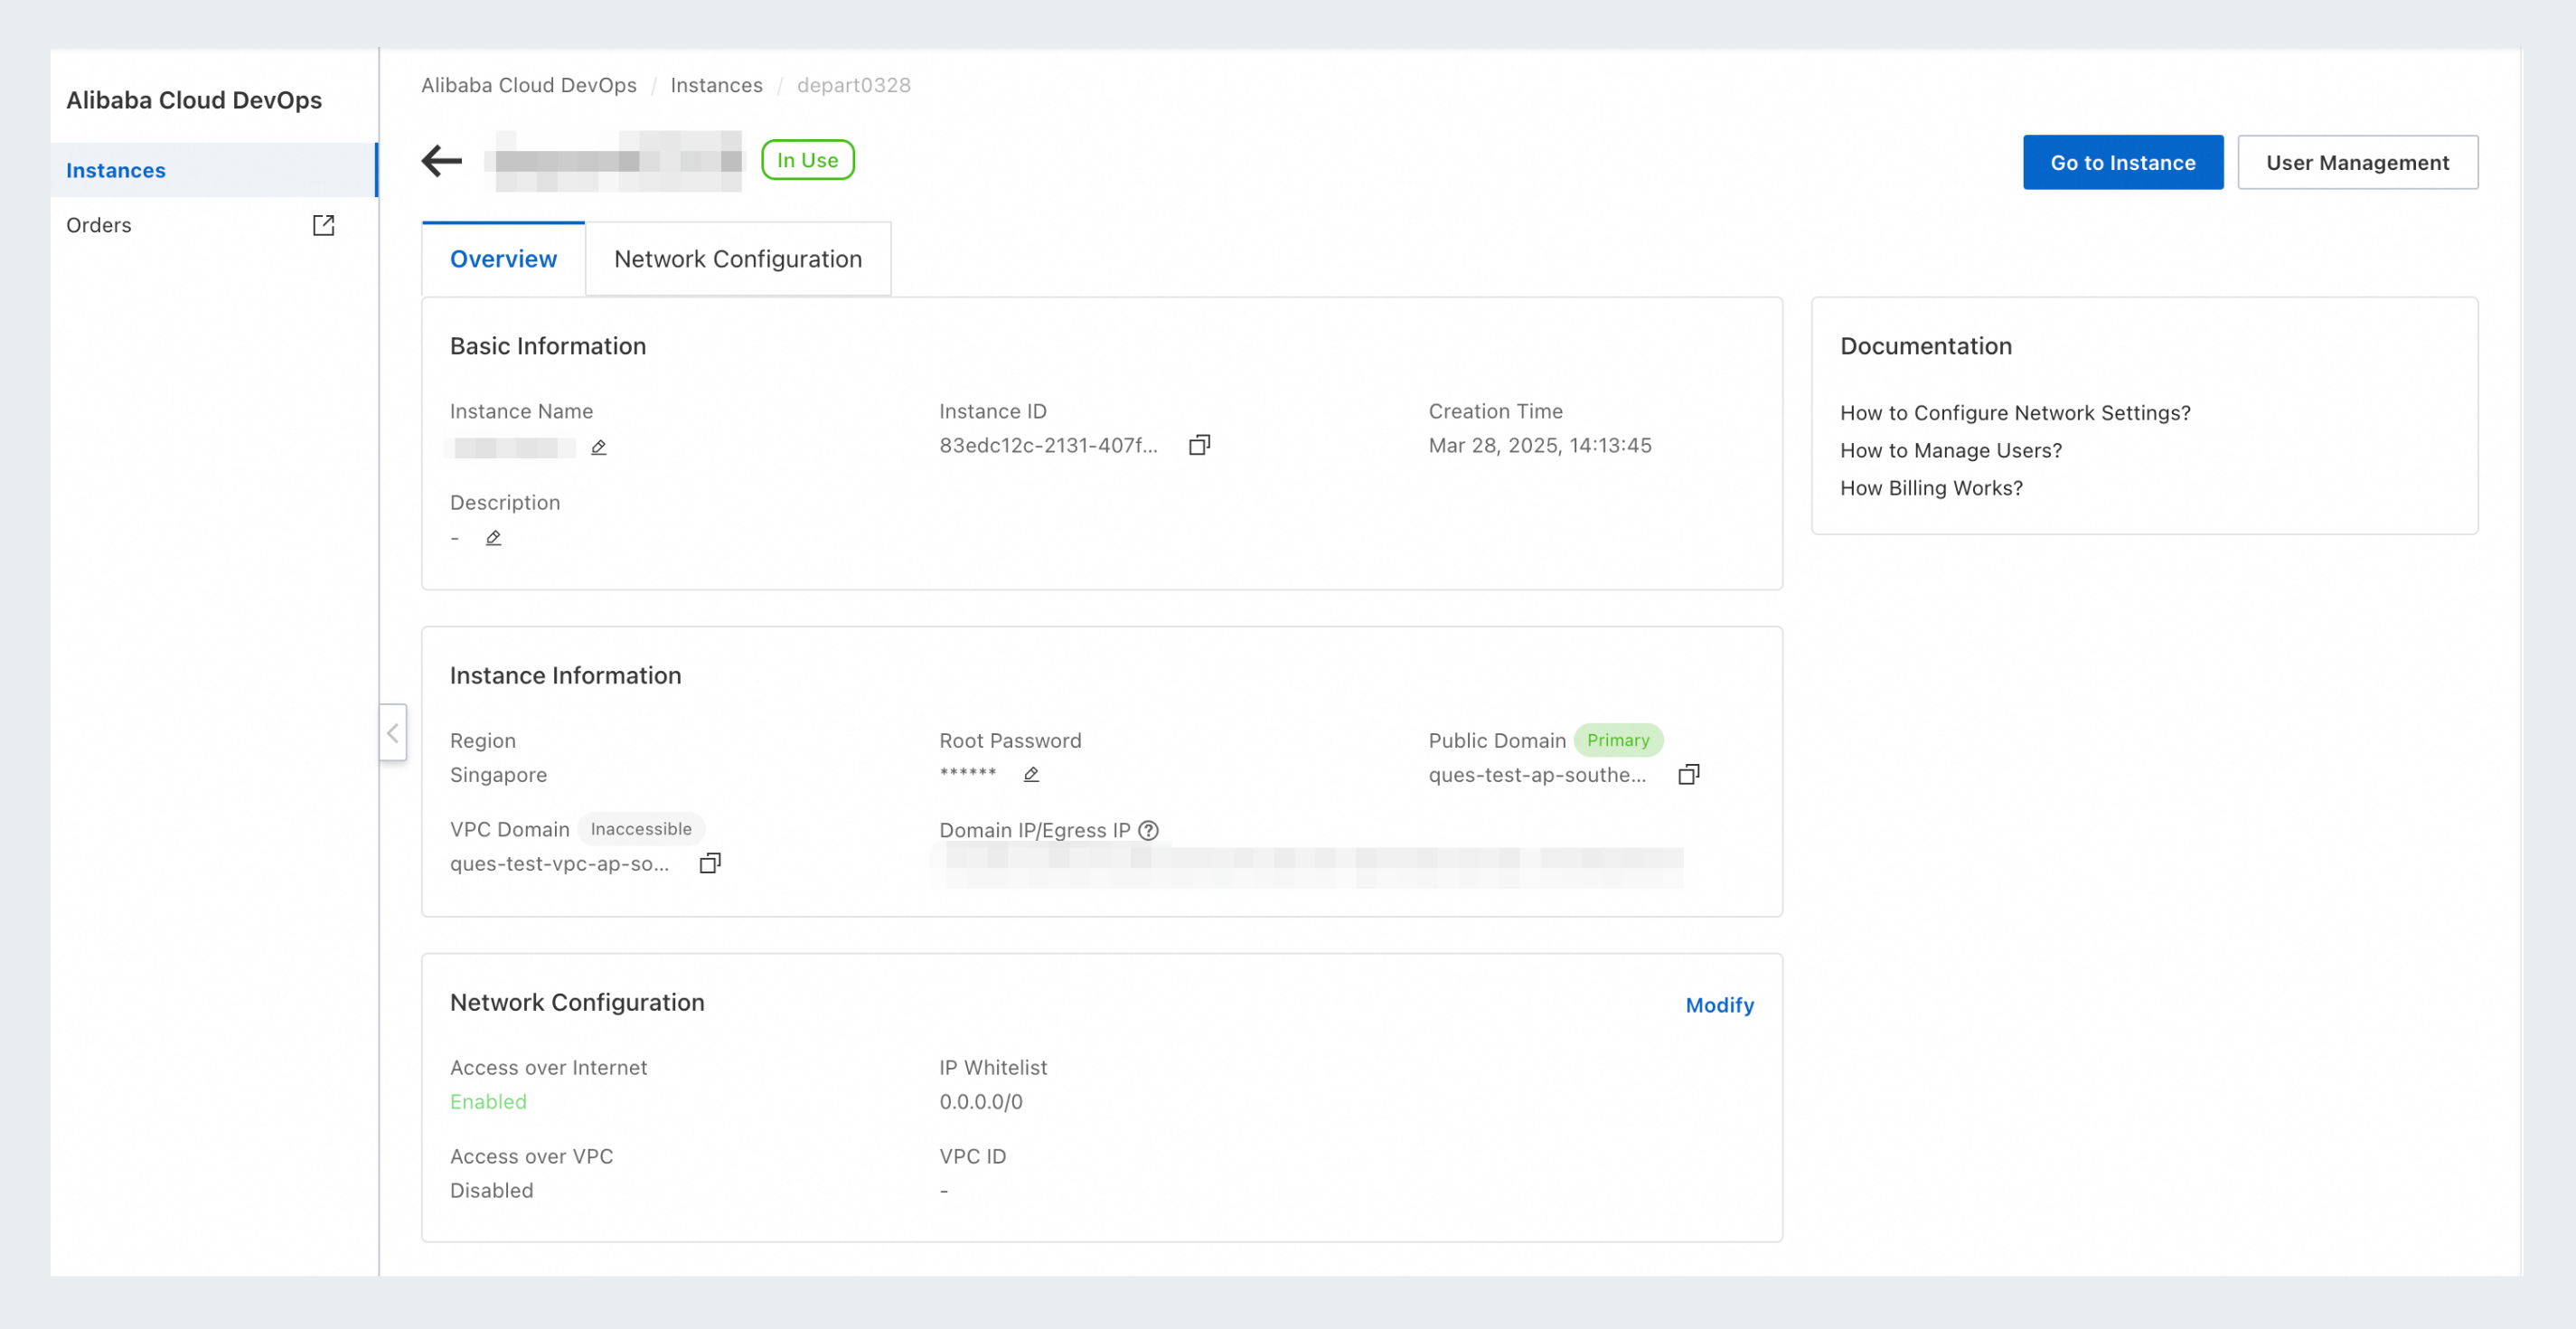Open Instances in the sidebar
This screenshot has width=2576, height=1329.
[x=116, y=170]
